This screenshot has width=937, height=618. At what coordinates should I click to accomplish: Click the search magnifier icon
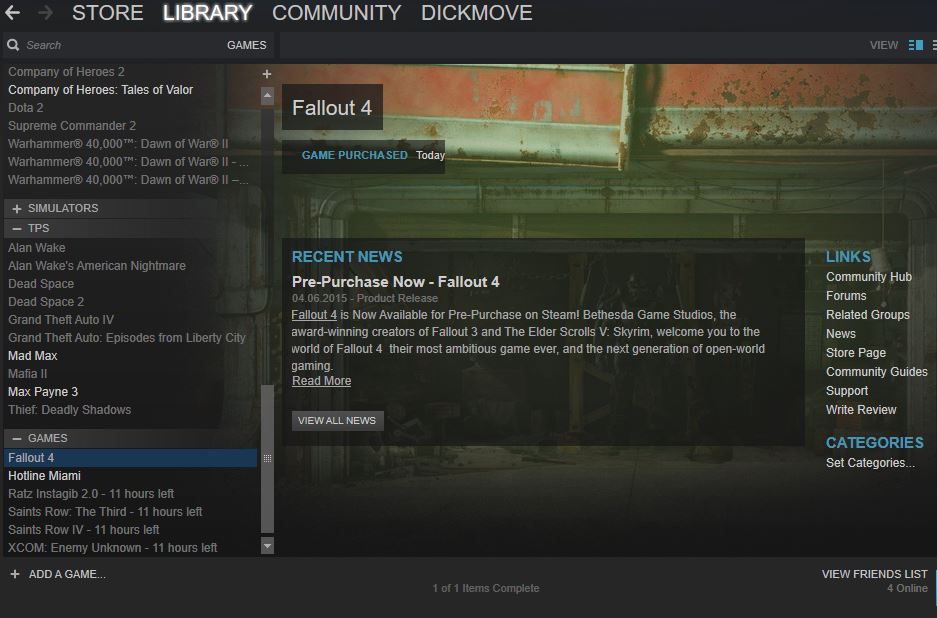coord(13,45)
